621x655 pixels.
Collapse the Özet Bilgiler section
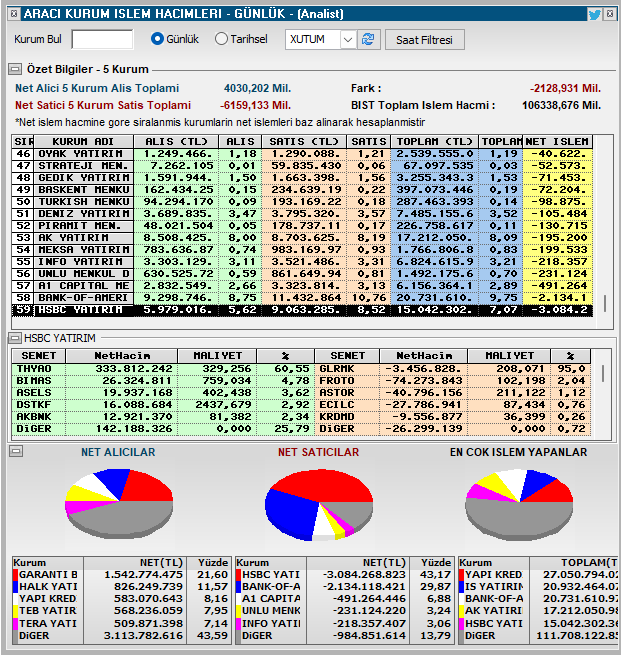[x=15, y=69]
